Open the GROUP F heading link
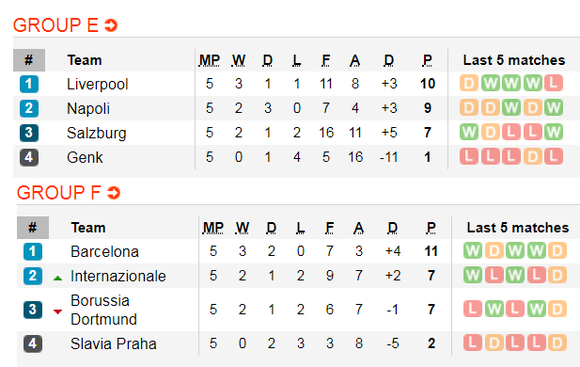The image size is (580, 367). (58, 193)
